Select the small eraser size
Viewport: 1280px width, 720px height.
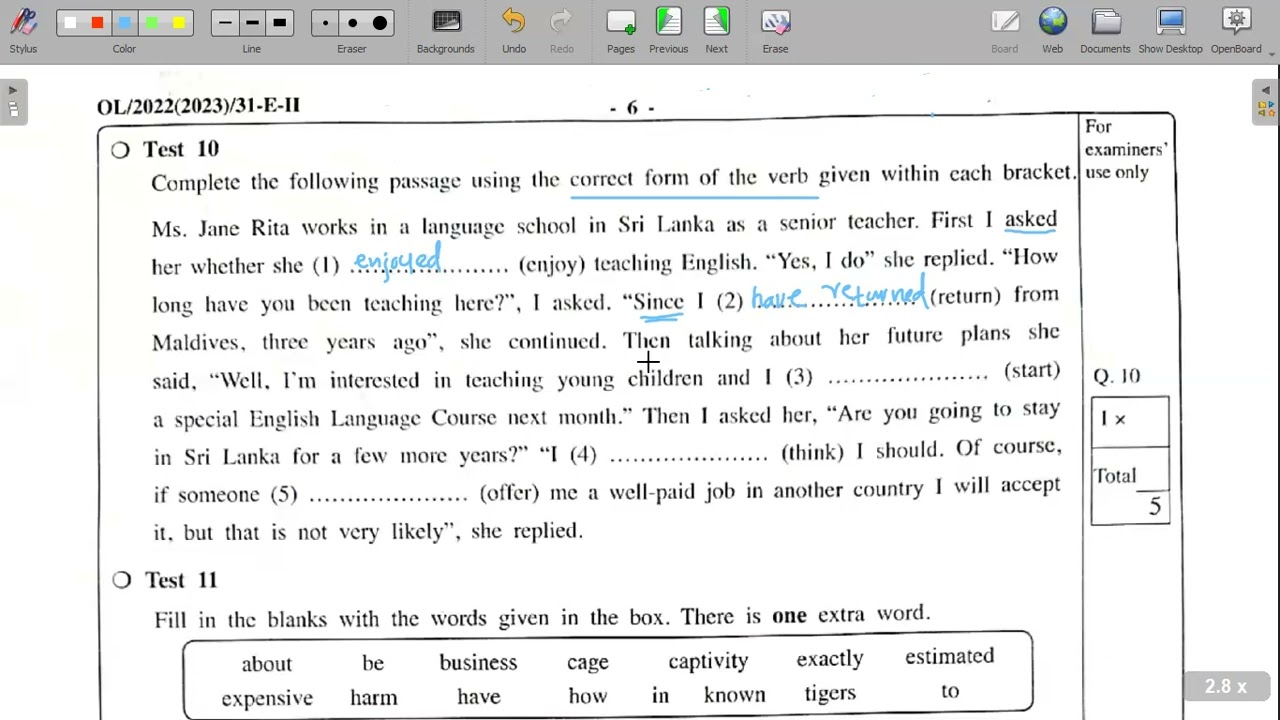(325, 23)
